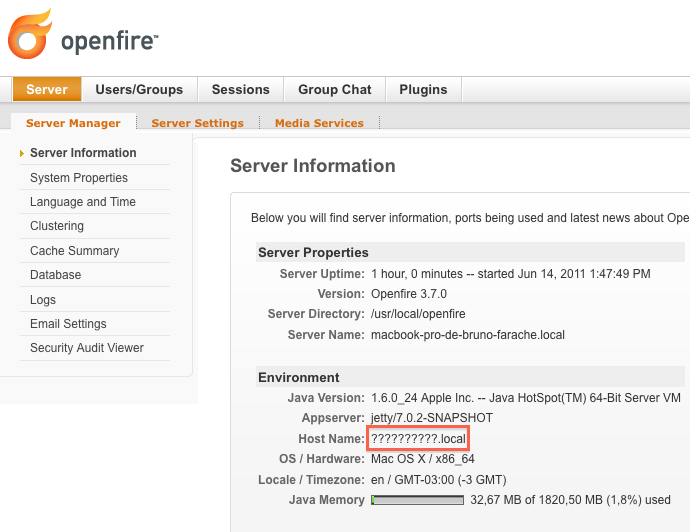Select the Java Version value text

click(x=526, y=398)
